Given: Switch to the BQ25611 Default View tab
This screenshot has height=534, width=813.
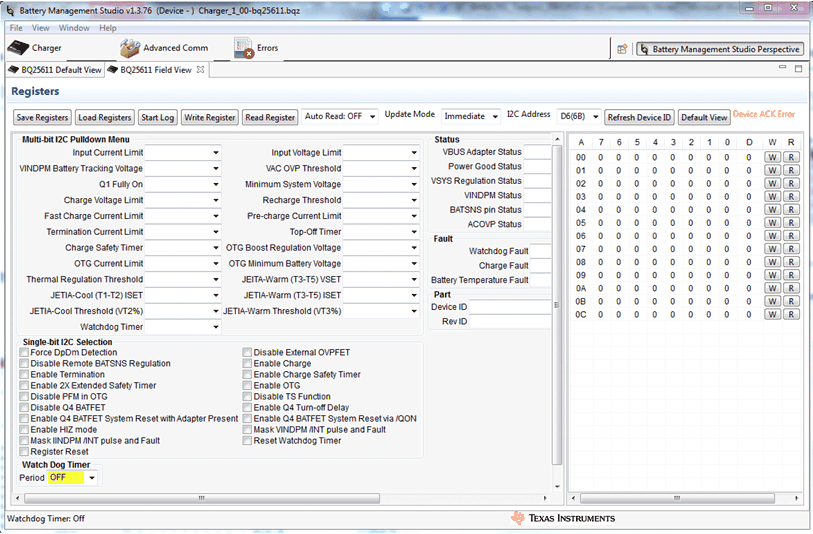Looking at the screenshot, I should 55,70.
